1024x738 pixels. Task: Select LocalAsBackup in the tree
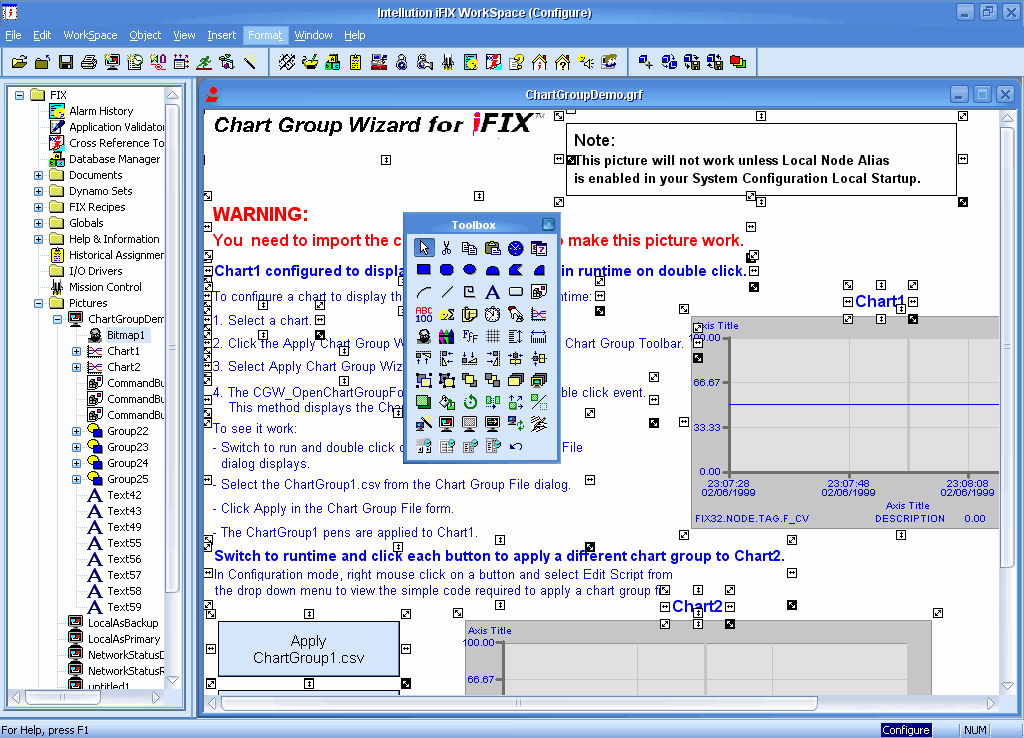point(123,623)
